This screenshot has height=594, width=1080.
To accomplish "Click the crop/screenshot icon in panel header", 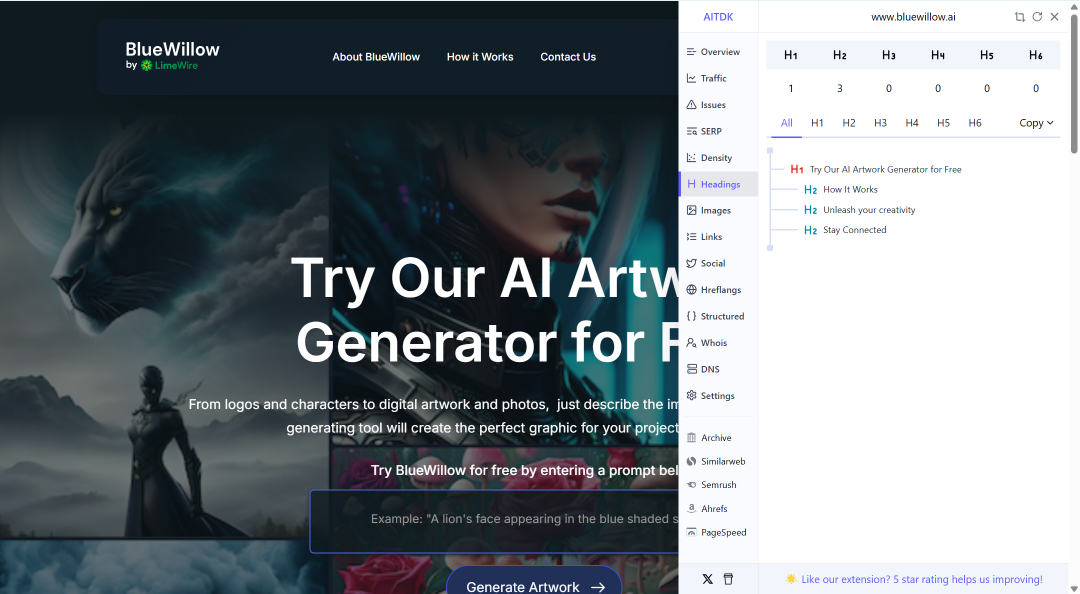I will (x=1019, y=17).
